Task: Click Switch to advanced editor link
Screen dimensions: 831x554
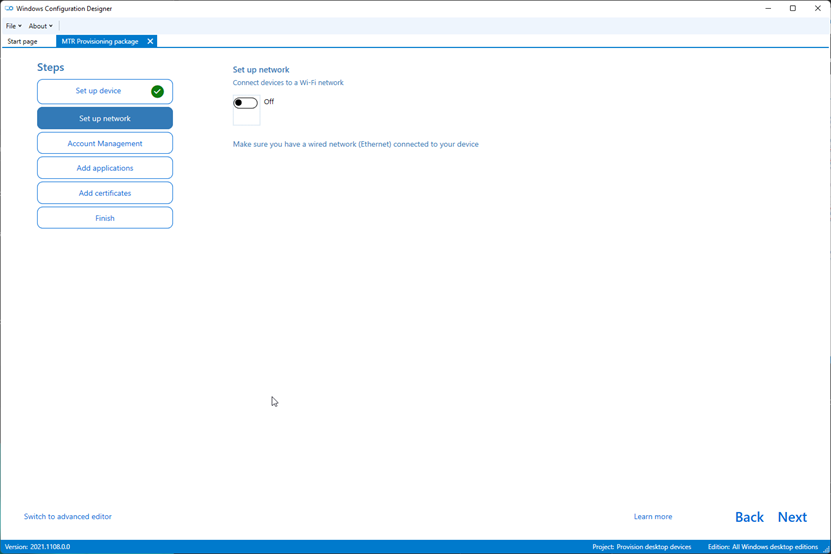Action: tap(68, 516)
